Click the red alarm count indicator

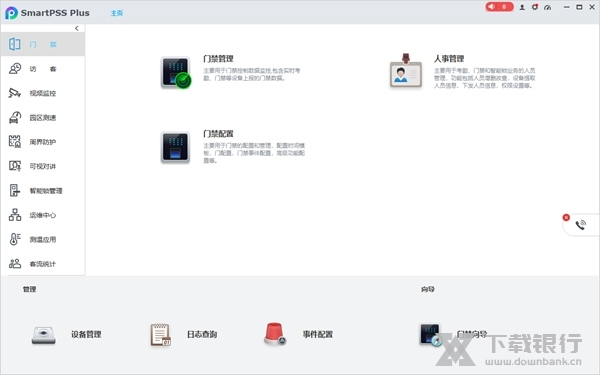point(499,7)
